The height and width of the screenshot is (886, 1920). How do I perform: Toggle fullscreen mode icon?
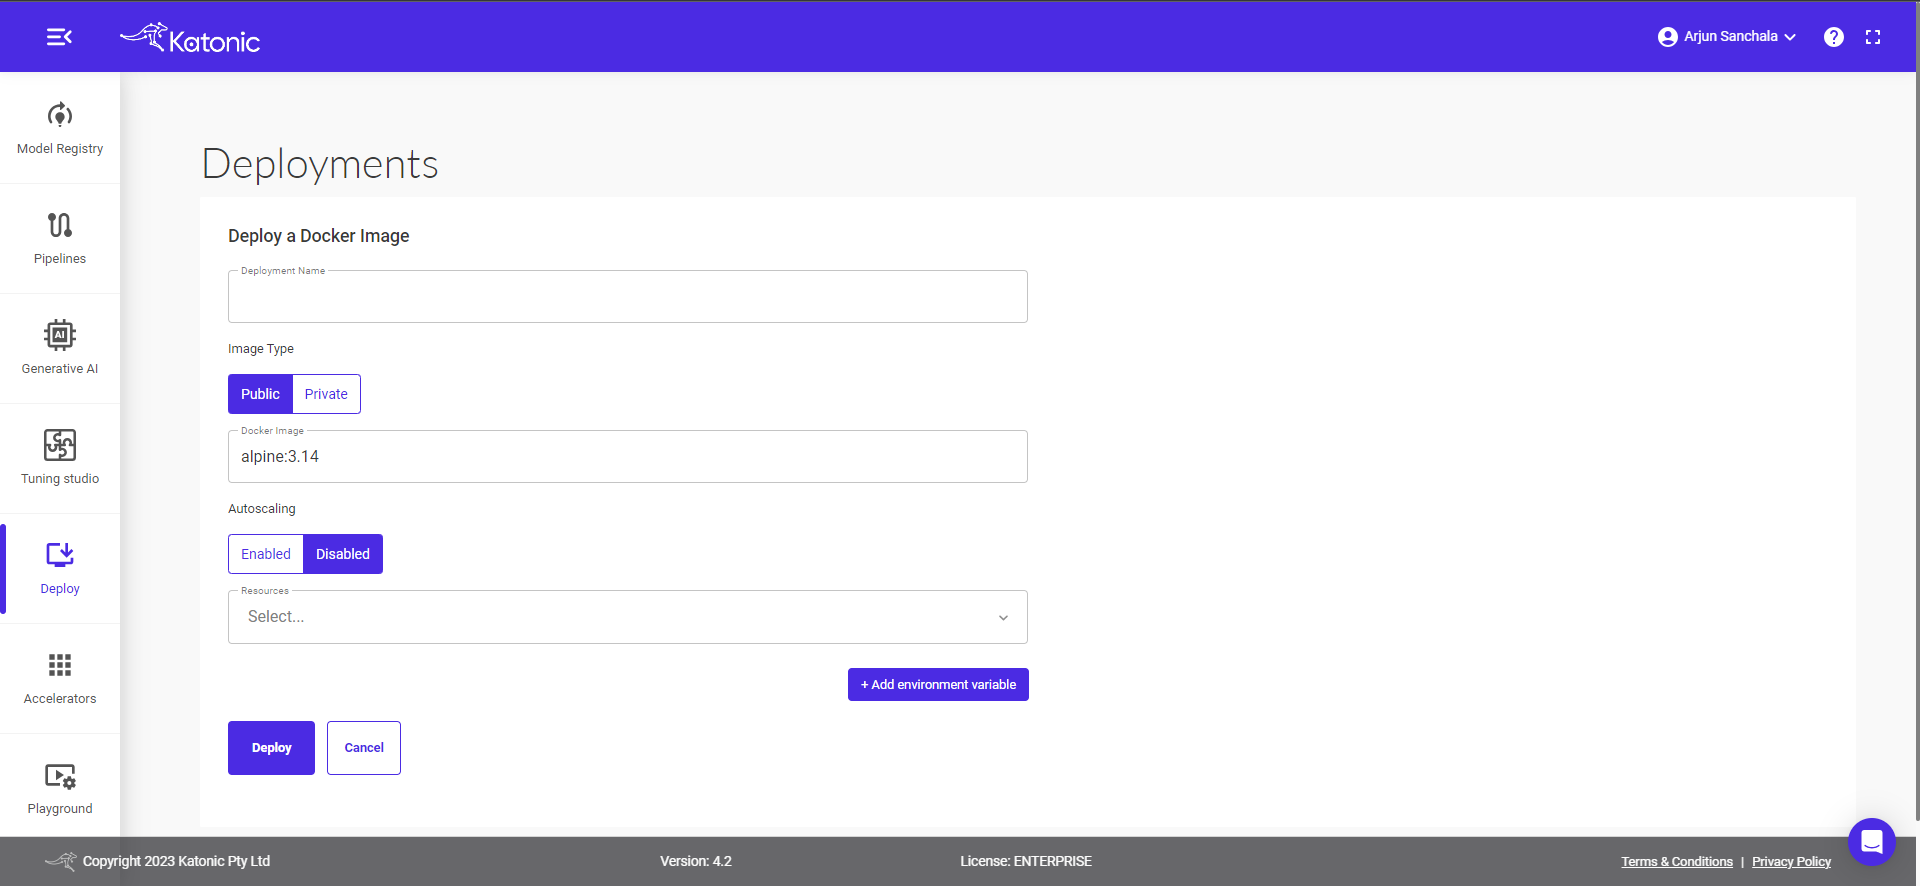pyautogui.click(x=1873, y=37)
